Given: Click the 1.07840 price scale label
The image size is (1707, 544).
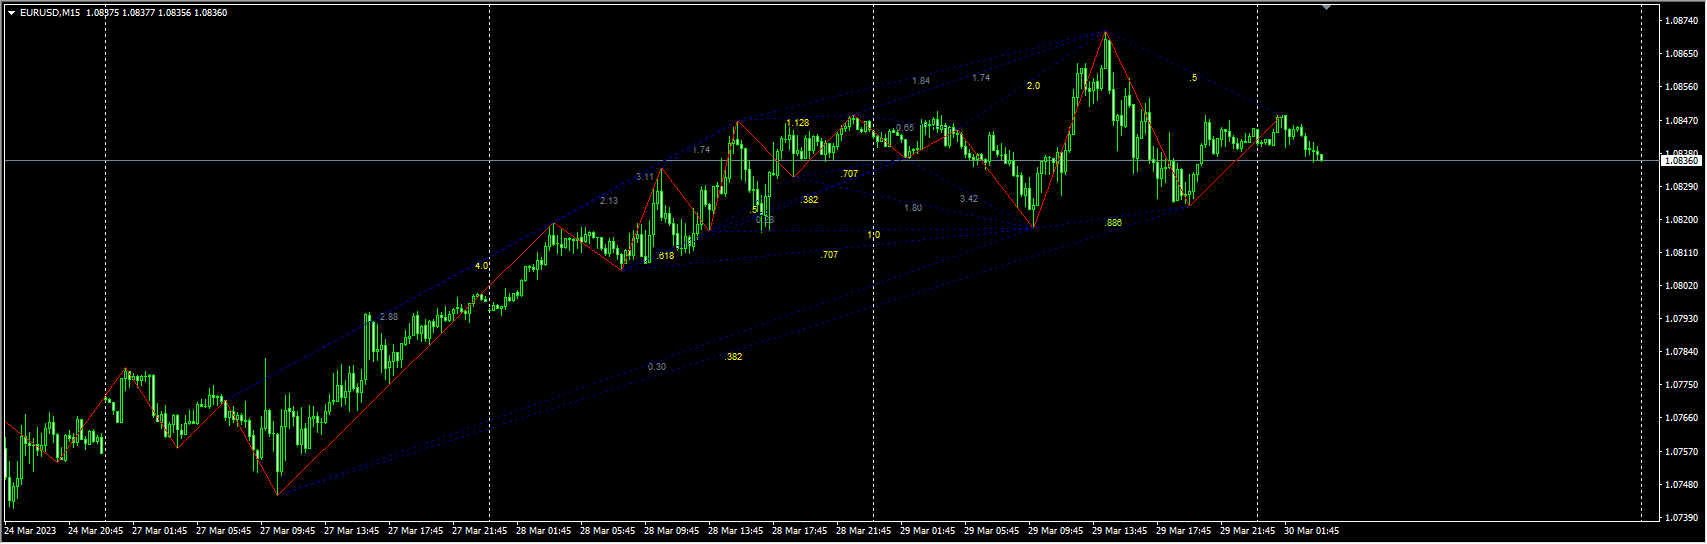Looking at the screenshot, I should (1683, 352).
